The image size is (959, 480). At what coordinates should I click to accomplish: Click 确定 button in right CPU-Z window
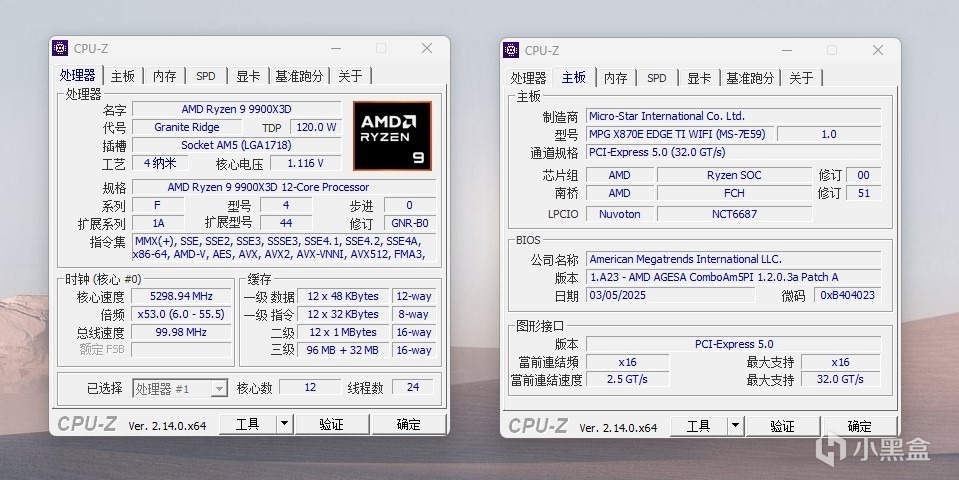click(x=859, y=426)
